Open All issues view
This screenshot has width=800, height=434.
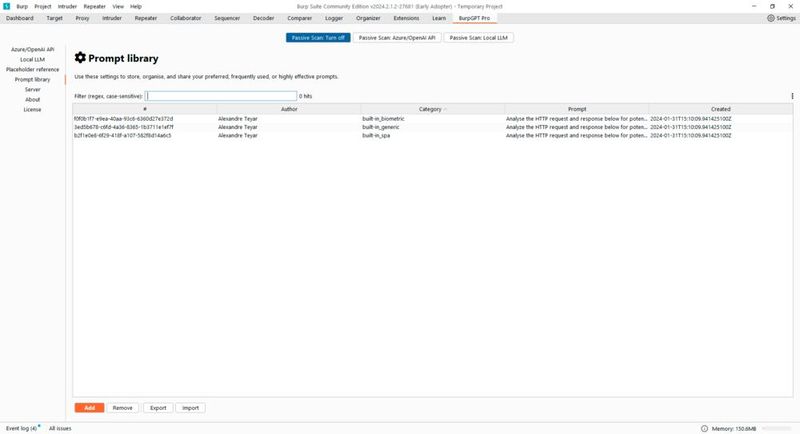[x=60, y=428]
